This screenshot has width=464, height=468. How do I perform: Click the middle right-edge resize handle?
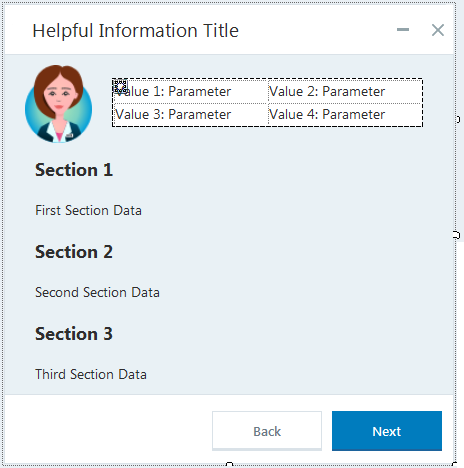[x=457, y=235]
